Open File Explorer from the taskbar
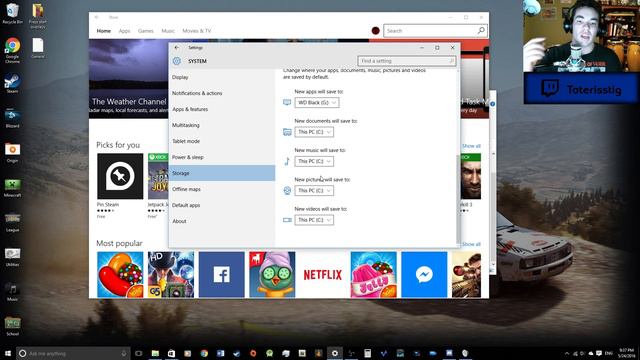 click(155, 353)
